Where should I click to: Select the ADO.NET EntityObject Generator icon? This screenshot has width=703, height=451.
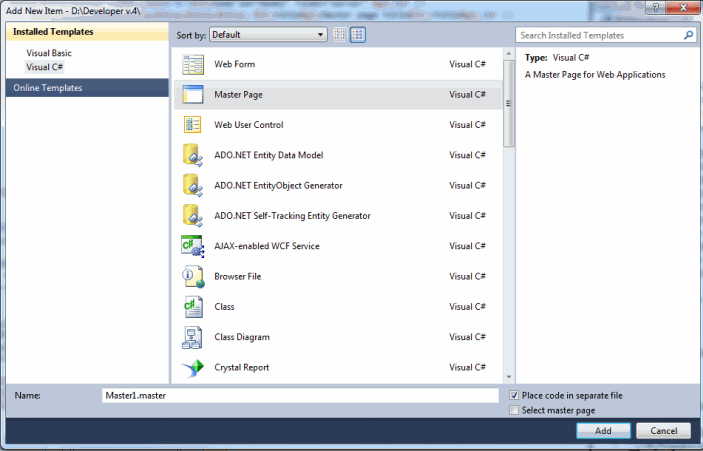[193, 185]
